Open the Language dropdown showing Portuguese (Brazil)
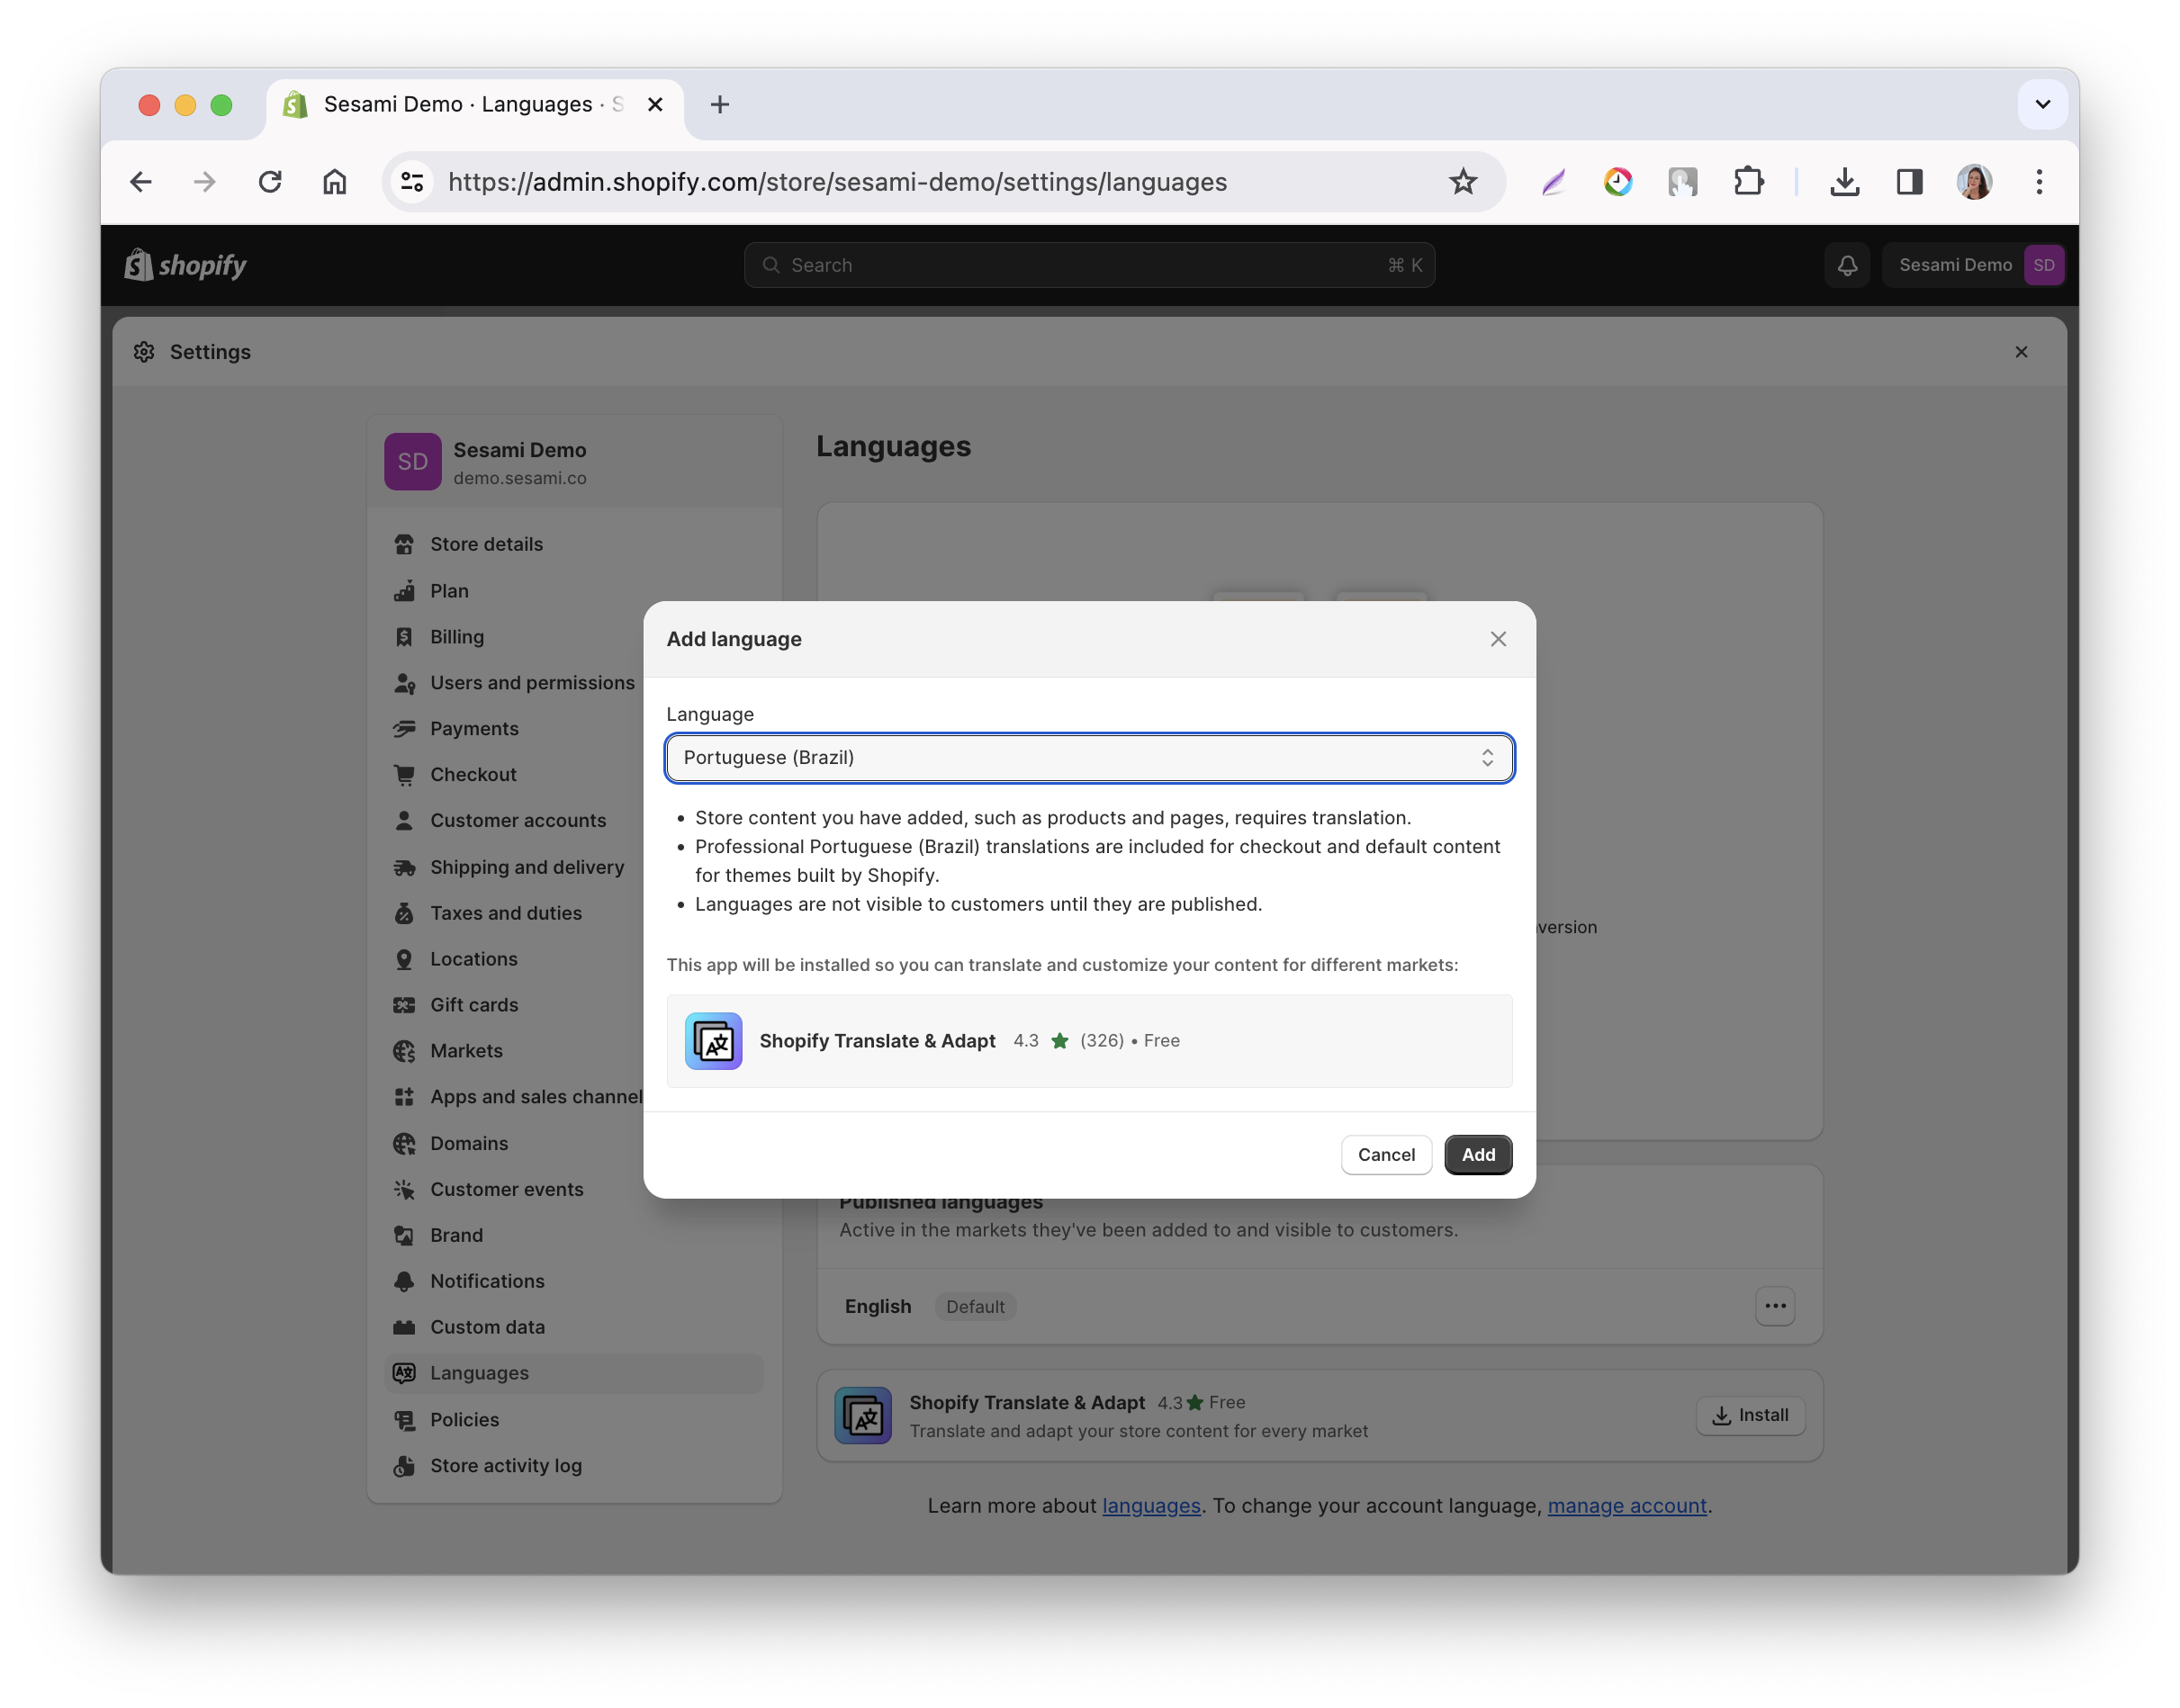The image size is (2180, 1708). point(1088,758)
